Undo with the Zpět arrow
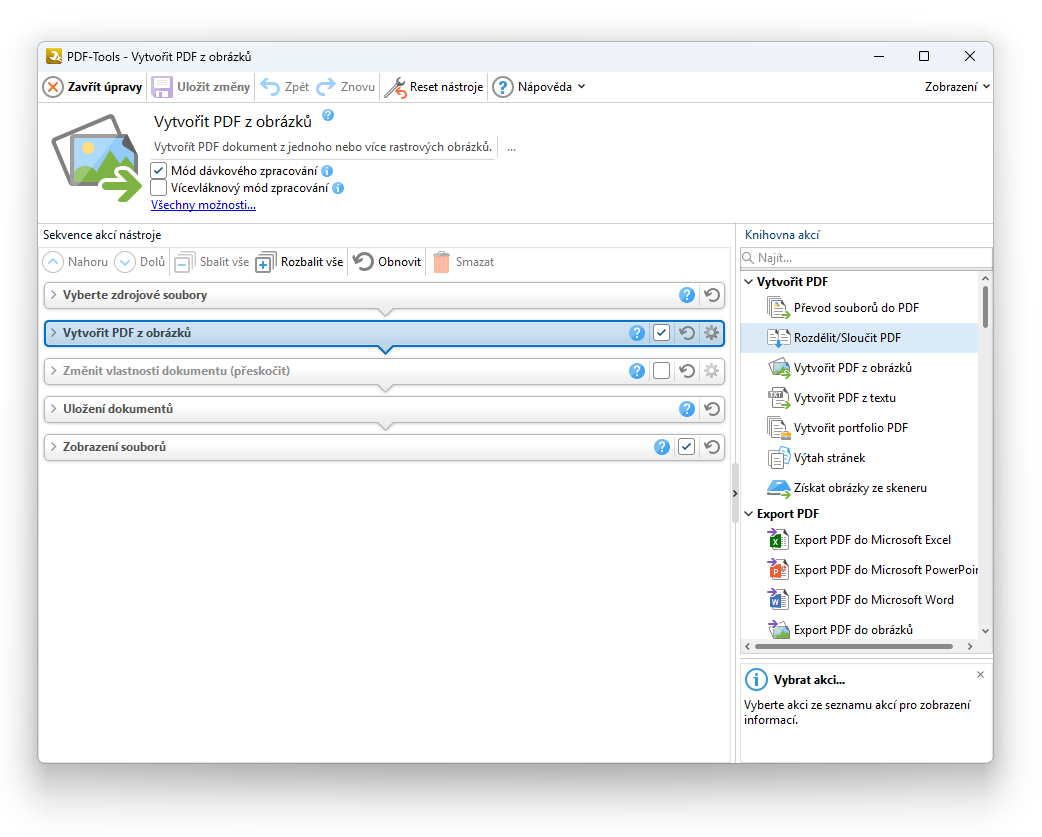Viewport: 1042px width, 837px height. coord(270,87)
